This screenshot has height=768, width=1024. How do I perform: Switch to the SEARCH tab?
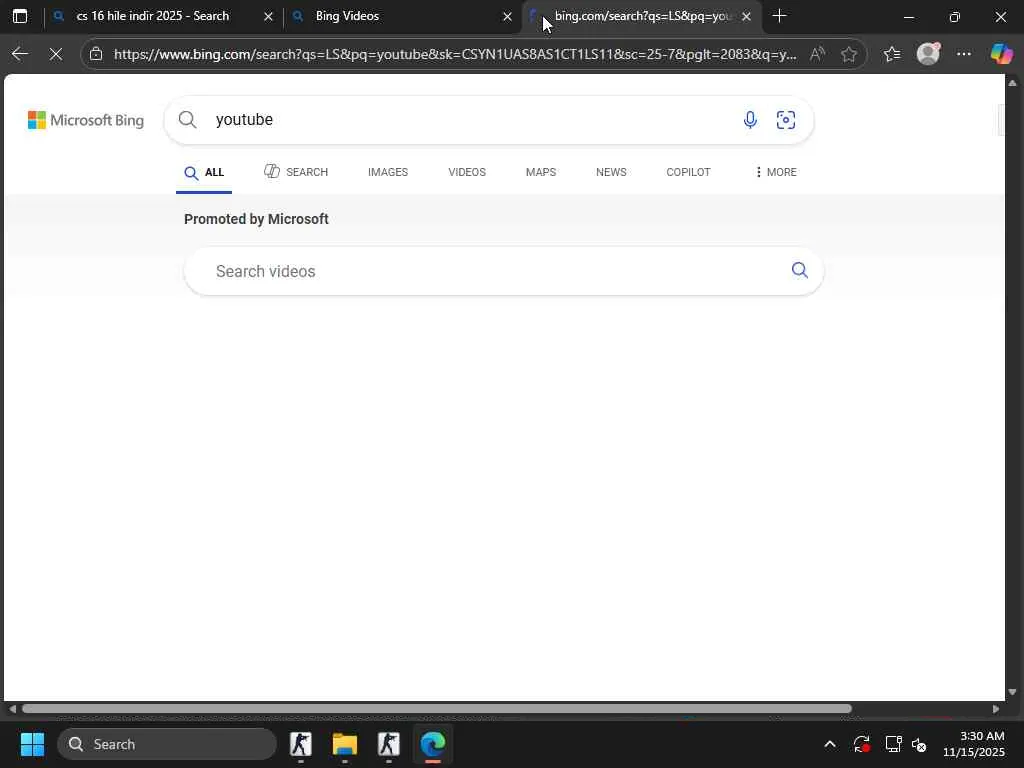pyautogui.click(x=296, y=172)
